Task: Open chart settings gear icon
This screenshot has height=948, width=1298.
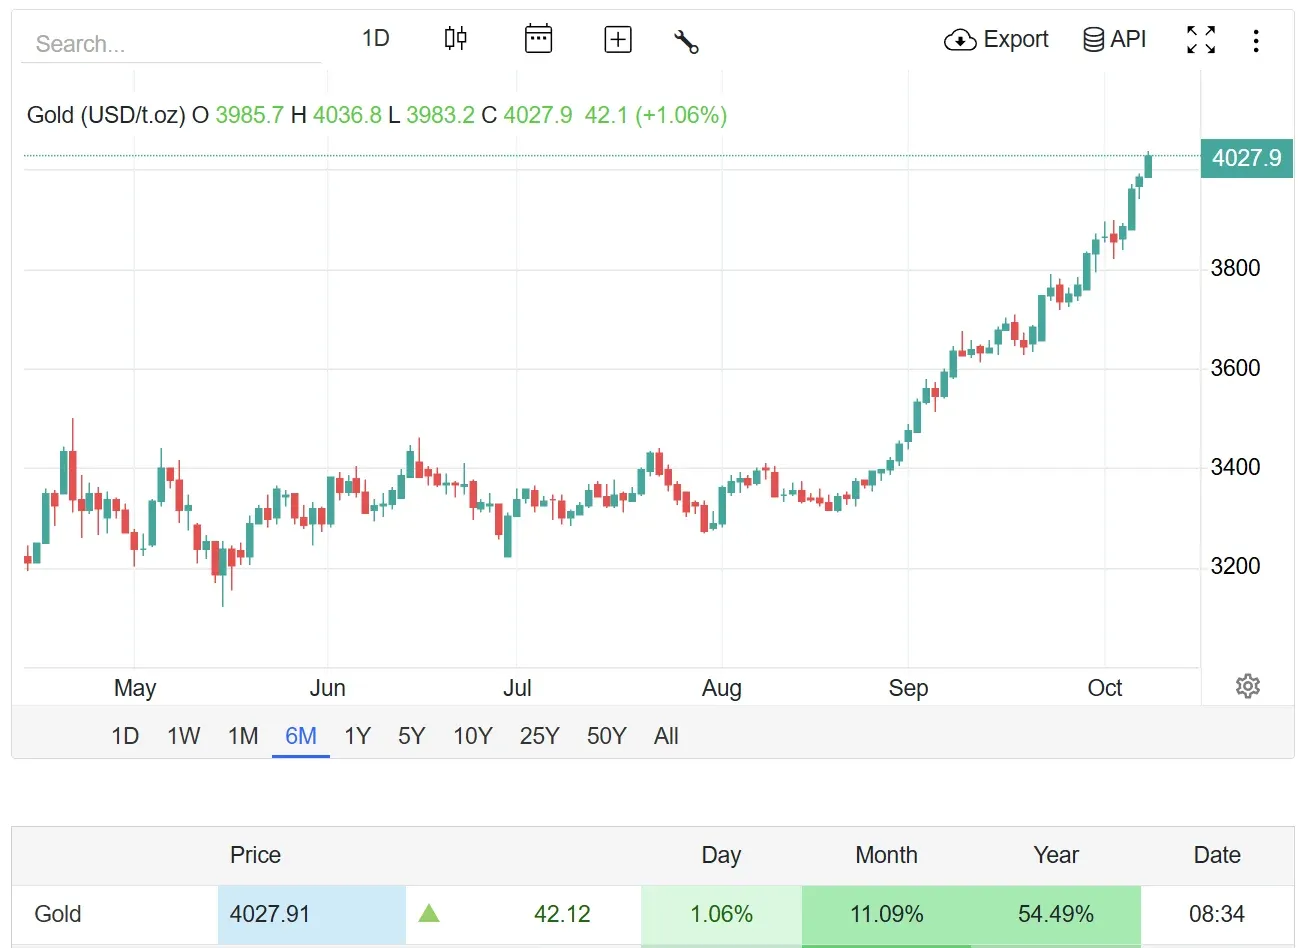Action: (1247, 686)
